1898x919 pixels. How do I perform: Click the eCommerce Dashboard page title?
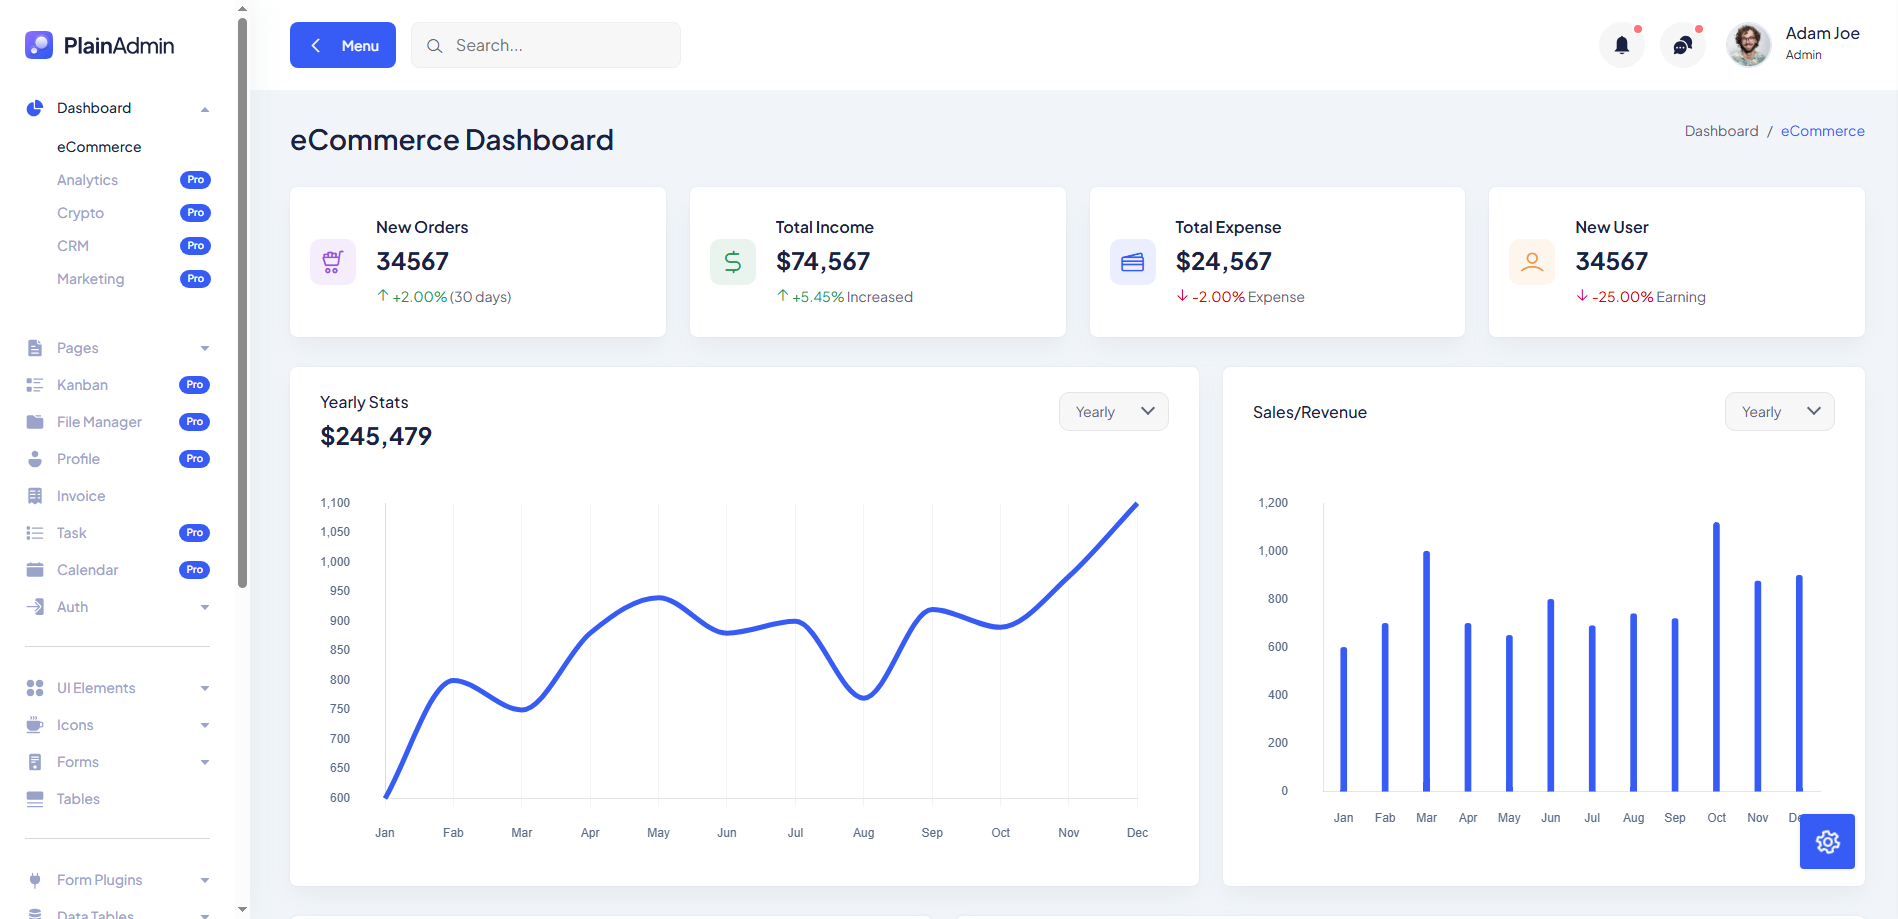click(x=452, y=140)
